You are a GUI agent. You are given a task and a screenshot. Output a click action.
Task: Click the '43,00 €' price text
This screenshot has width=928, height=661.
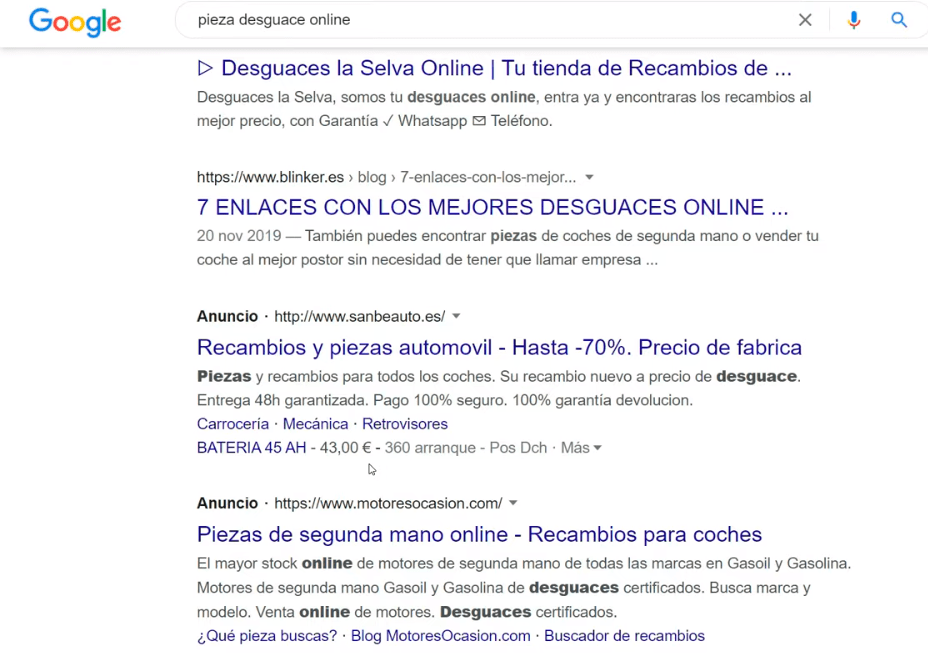pyautogui.click(x=346, y=447)
